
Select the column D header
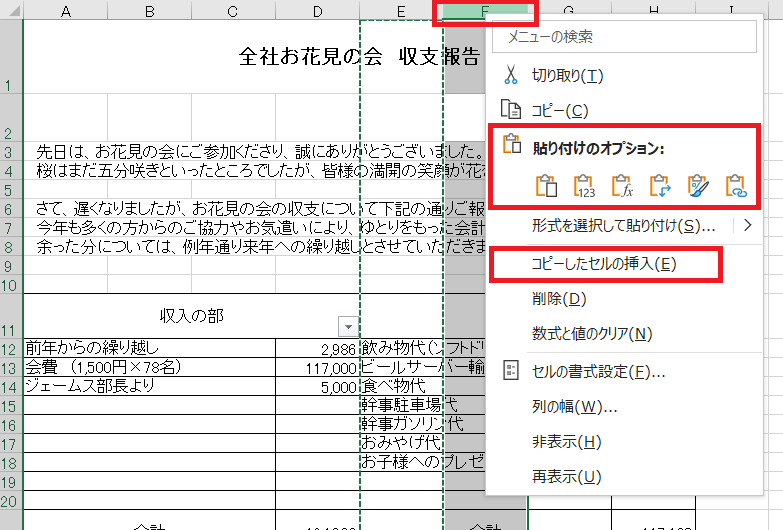tap(317, 10)
